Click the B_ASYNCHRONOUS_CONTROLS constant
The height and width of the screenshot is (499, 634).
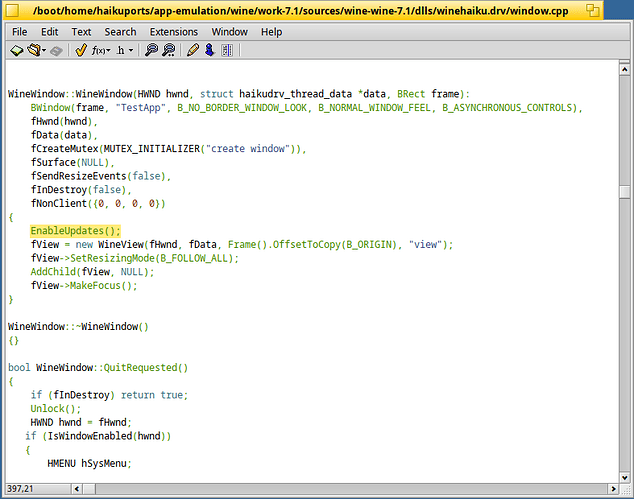507,108
